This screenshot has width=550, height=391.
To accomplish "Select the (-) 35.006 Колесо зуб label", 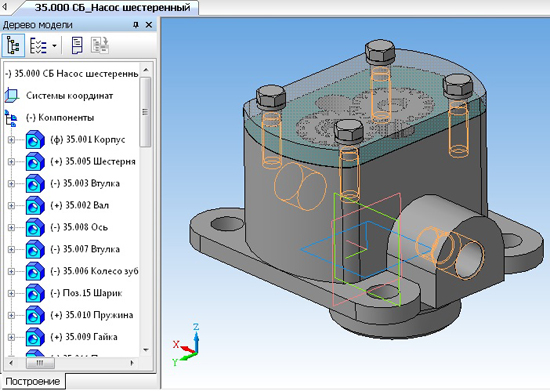I will coord(94,271).
